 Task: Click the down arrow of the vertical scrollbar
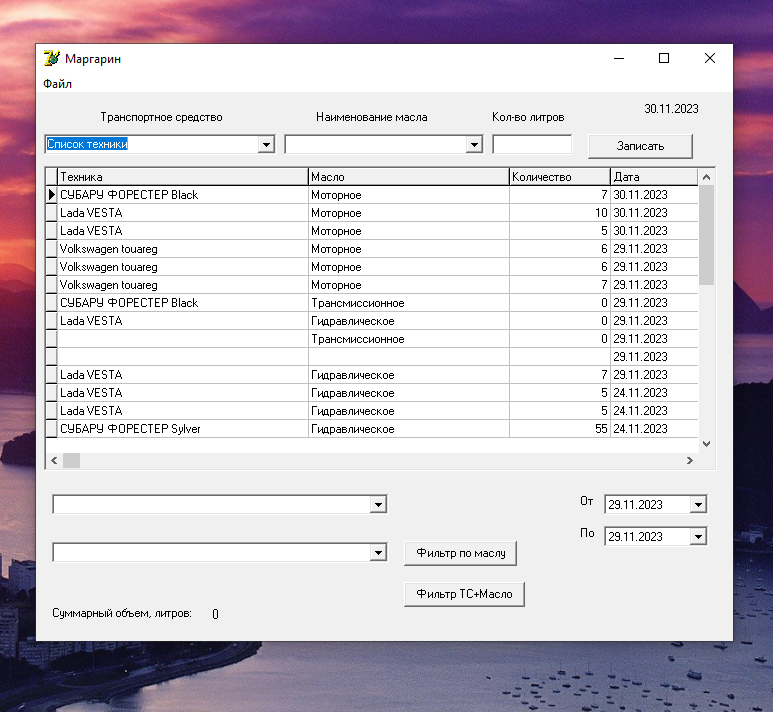click(706, 444)
